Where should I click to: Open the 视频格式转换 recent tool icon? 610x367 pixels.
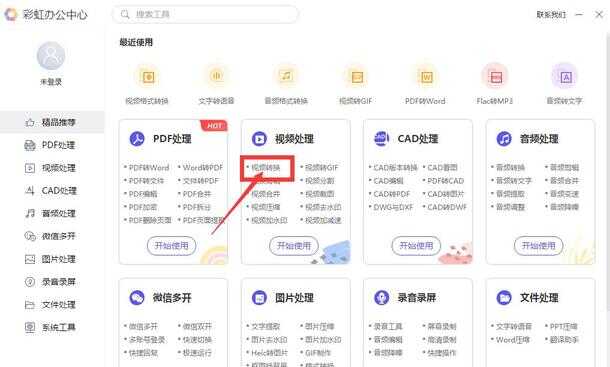(x=148, y=77)
